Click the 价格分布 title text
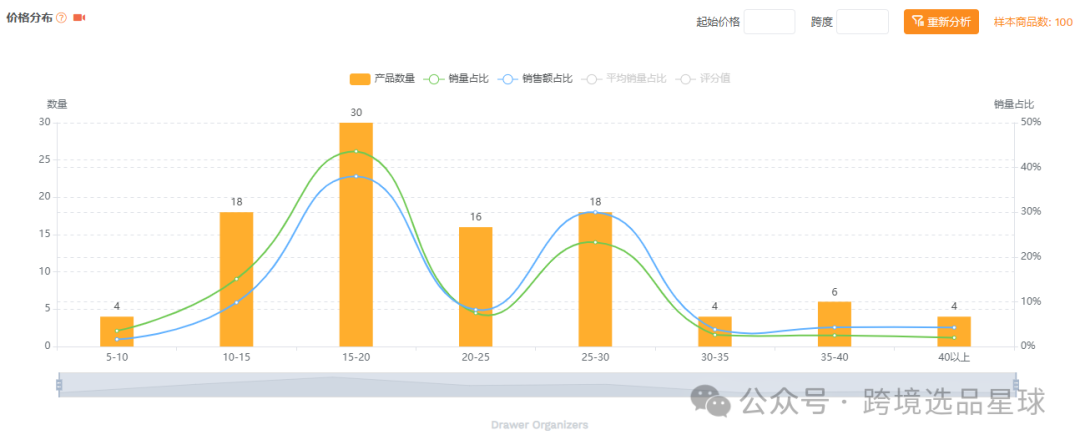Viewport: 1080px width, 445px height. pyautogui.click(x=29, y=18)
